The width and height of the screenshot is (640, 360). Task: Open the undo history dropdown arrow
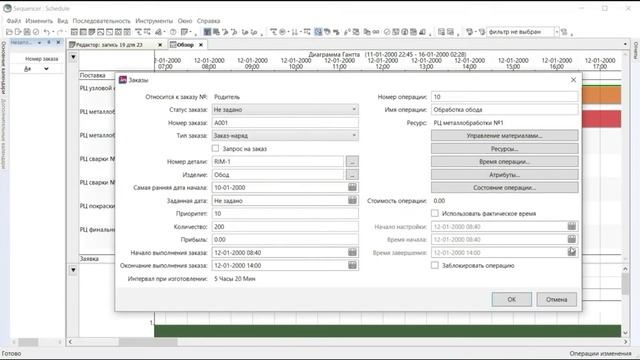[52, 32]
